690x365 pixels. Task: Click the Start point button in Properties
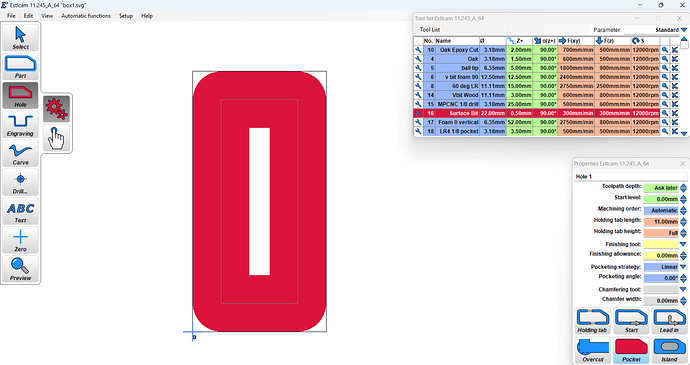pos(631,321)
